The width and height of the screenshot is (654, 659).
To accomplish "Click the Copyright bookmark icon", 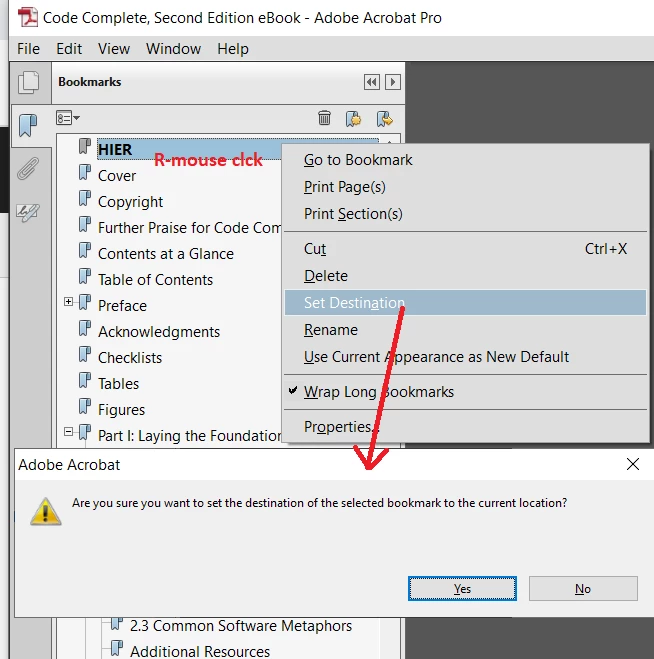I will [x=85, y=199].
